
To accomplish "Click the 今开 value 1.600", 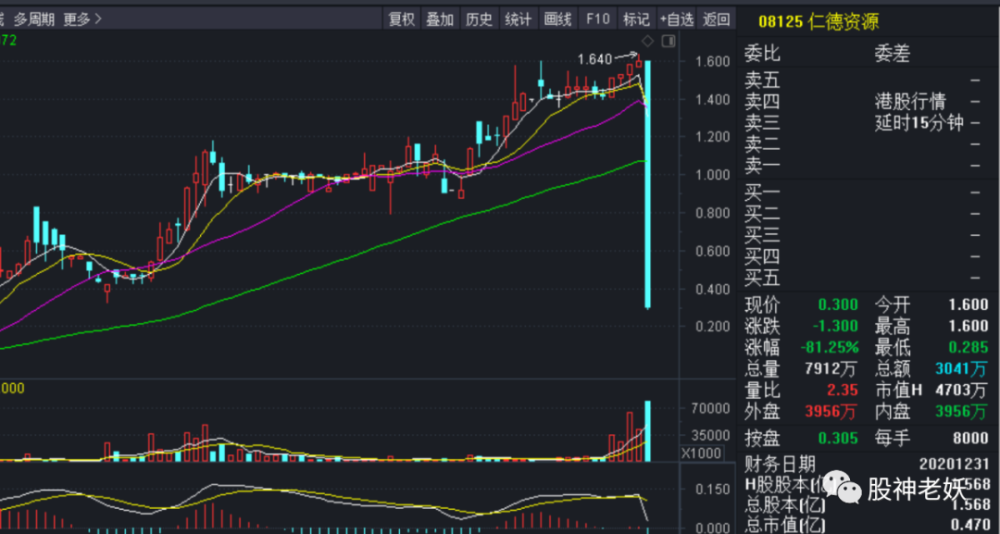I will [x=968, y=305].
